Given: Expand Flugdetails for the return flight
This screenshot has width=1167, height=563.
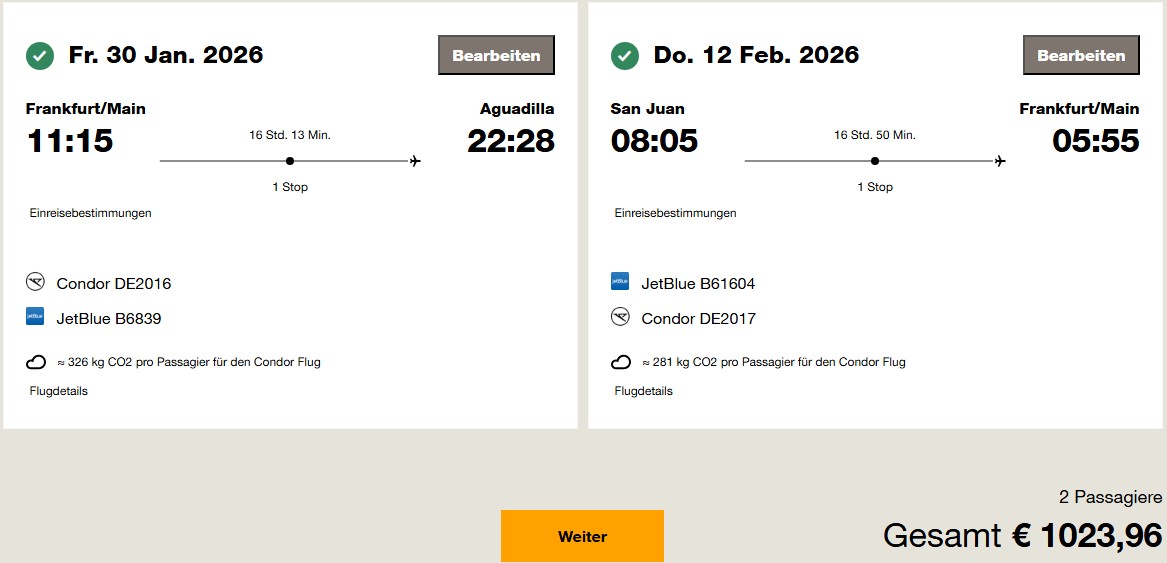Looking at the screenshot, I should point(644,391).
